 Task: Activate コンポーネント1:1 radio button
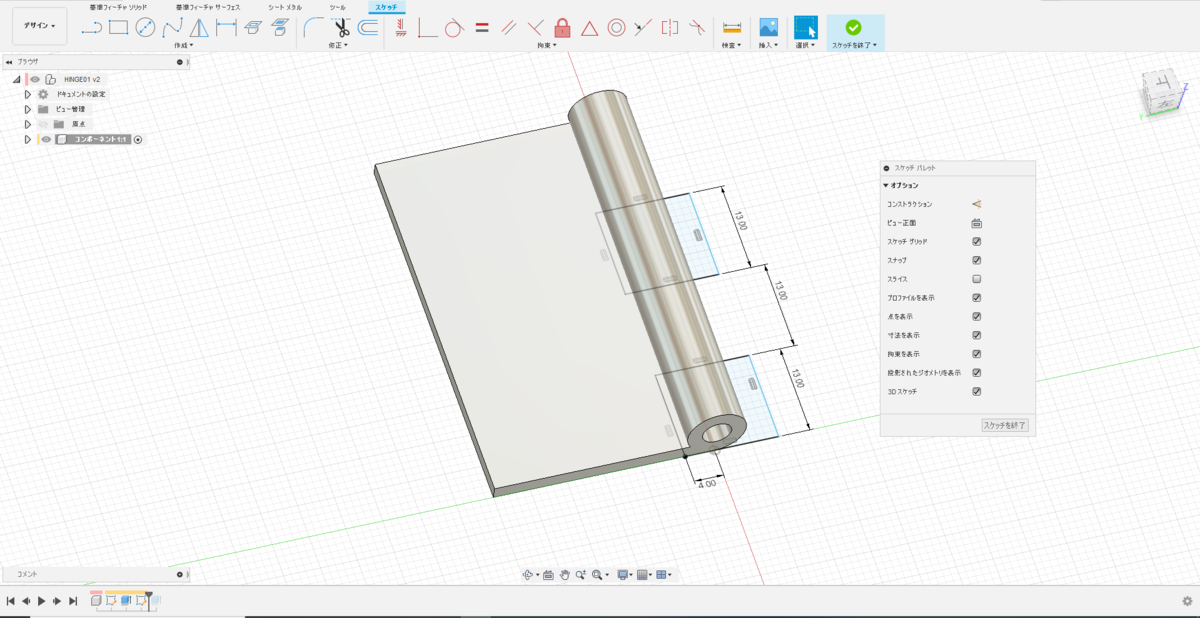tap(138, 140)
